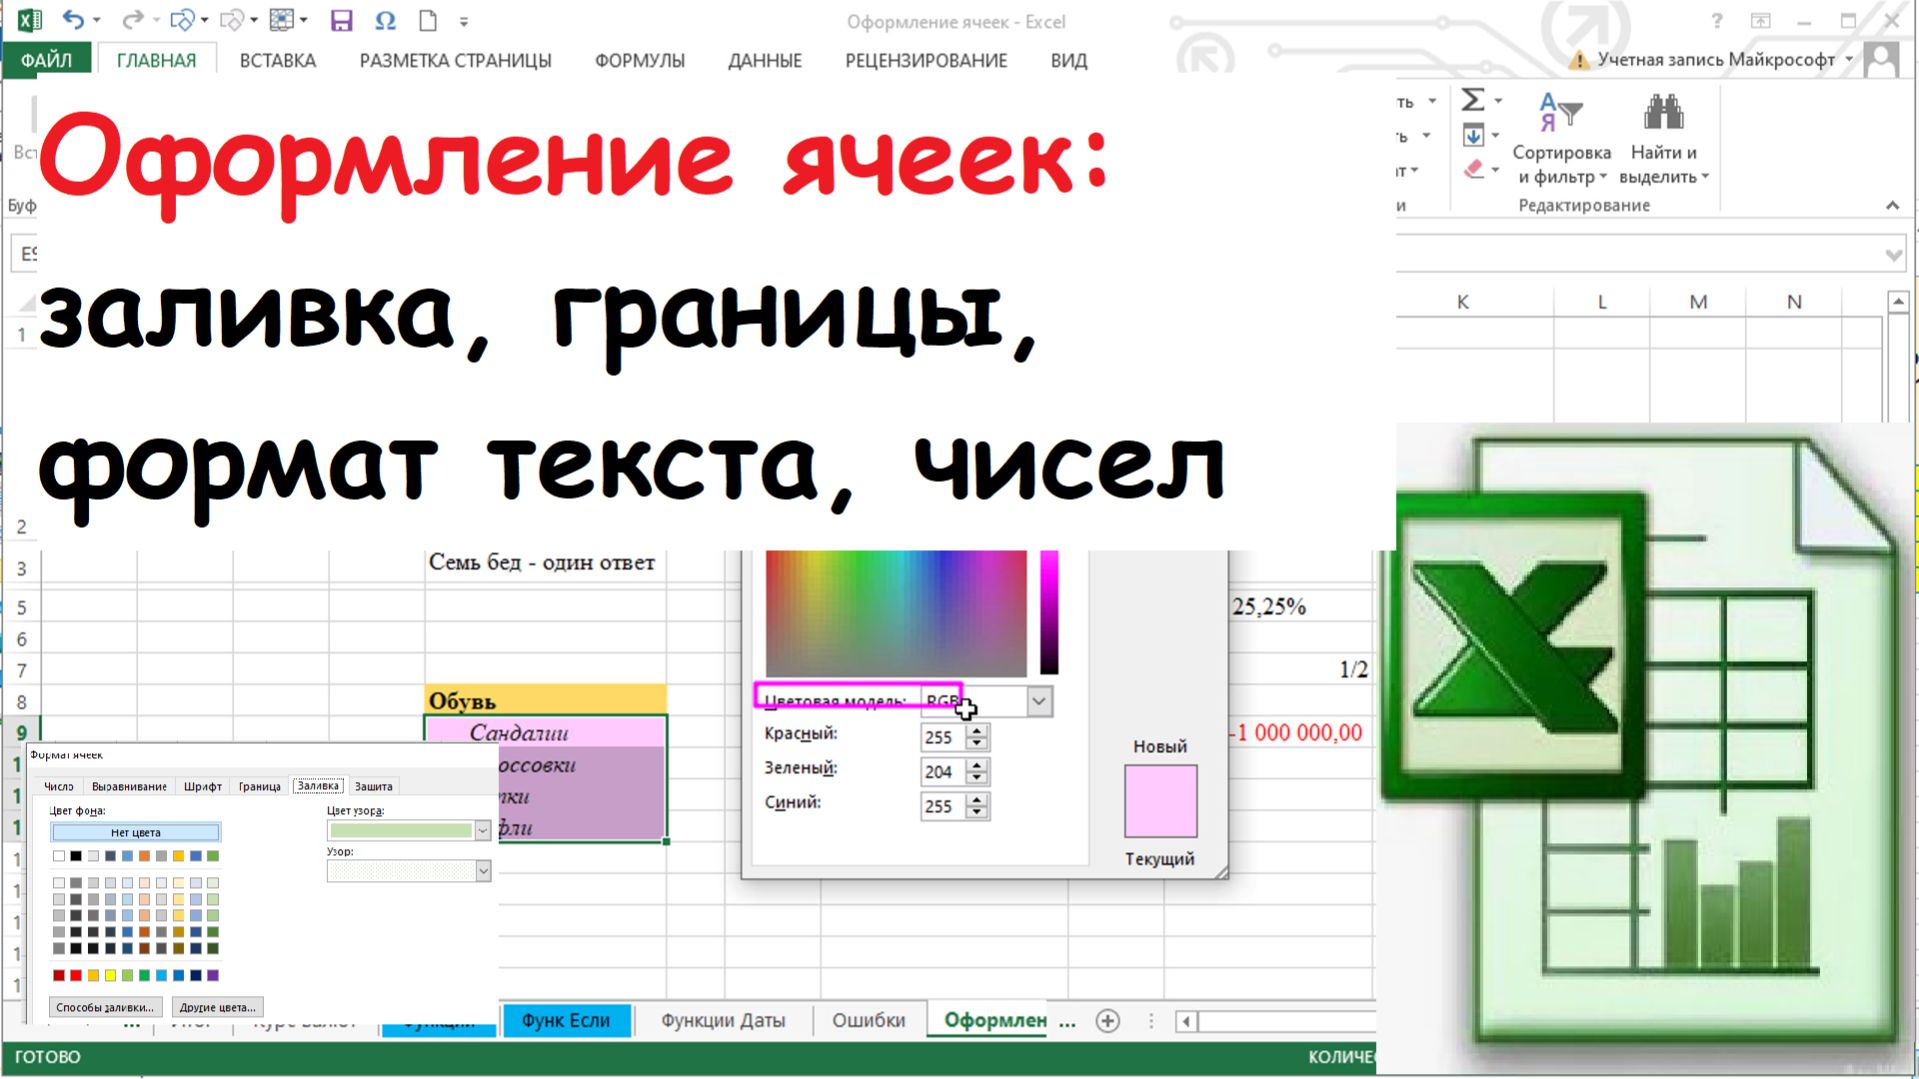Open the Цвет узора dropdown

(483, 830)
